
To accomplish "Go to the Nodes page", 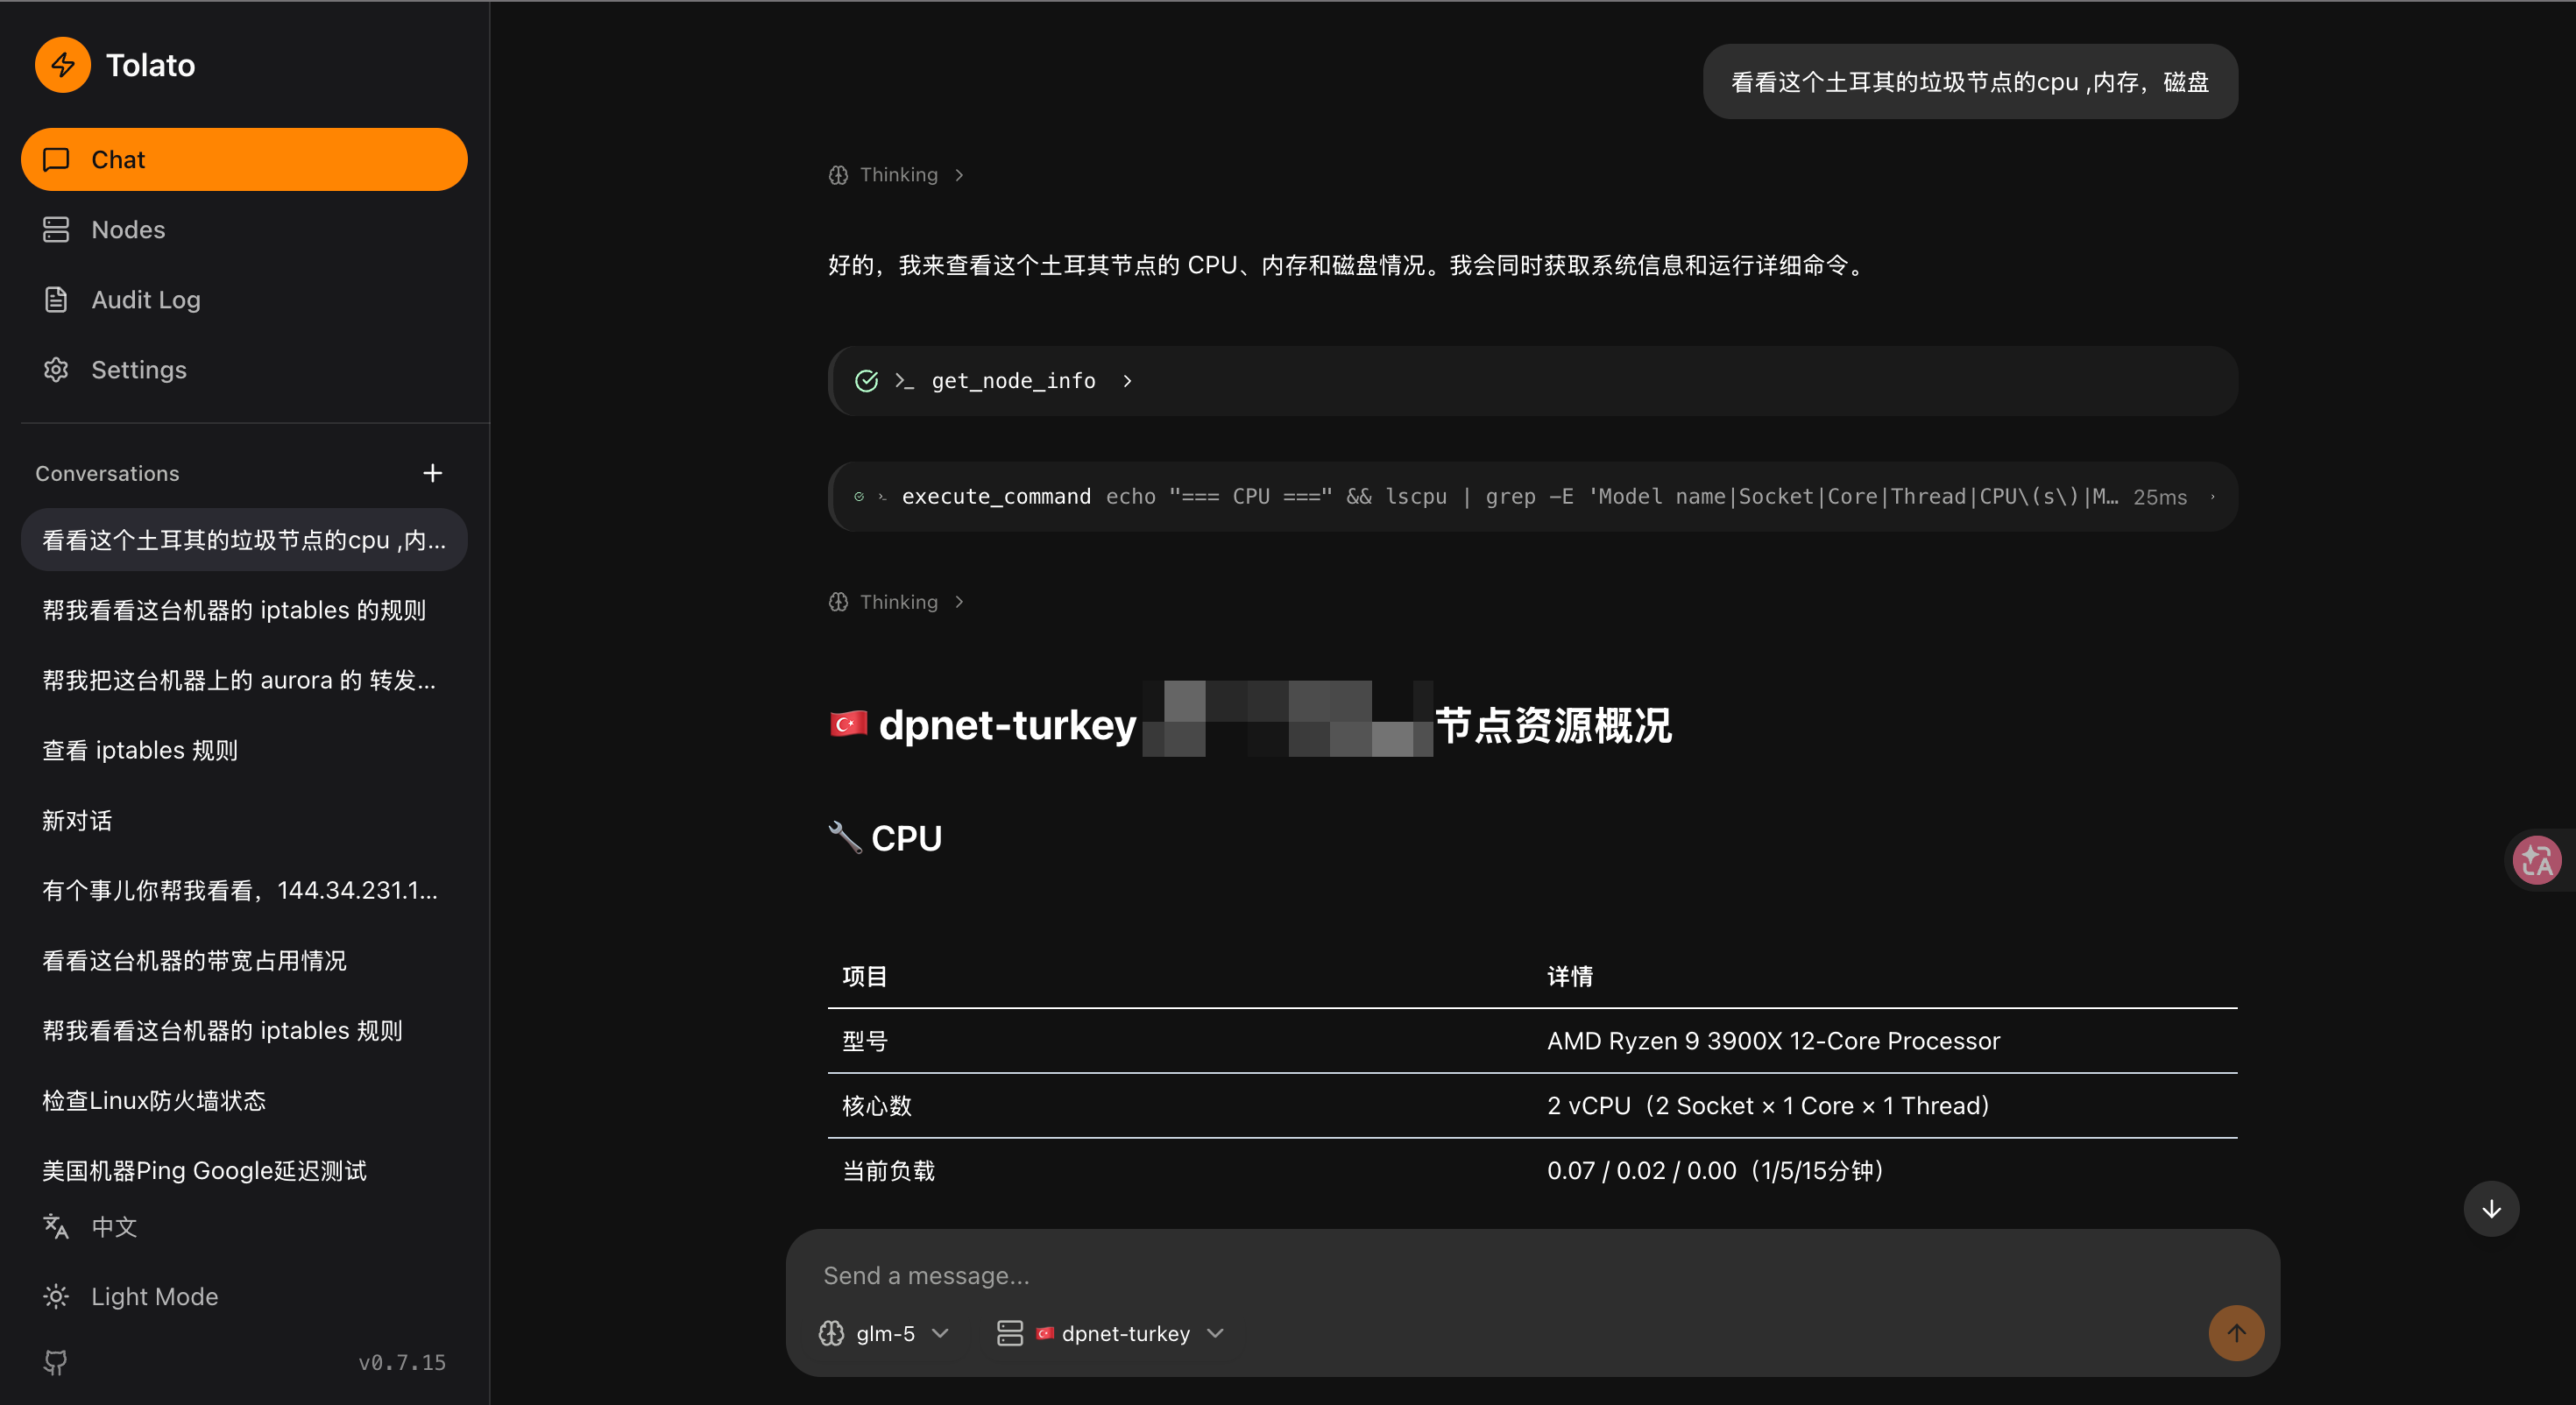I will tap(244, 230).
